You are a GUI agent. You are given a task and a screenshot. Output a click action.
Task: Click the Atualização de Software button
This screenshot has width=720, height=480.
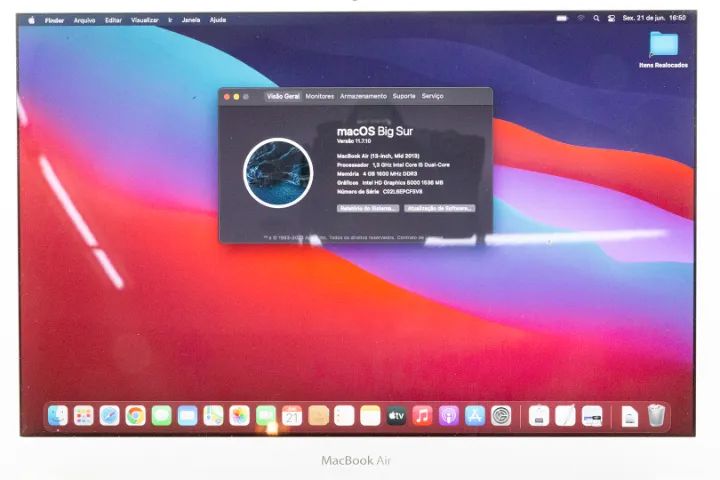click(x=439, y=208)
